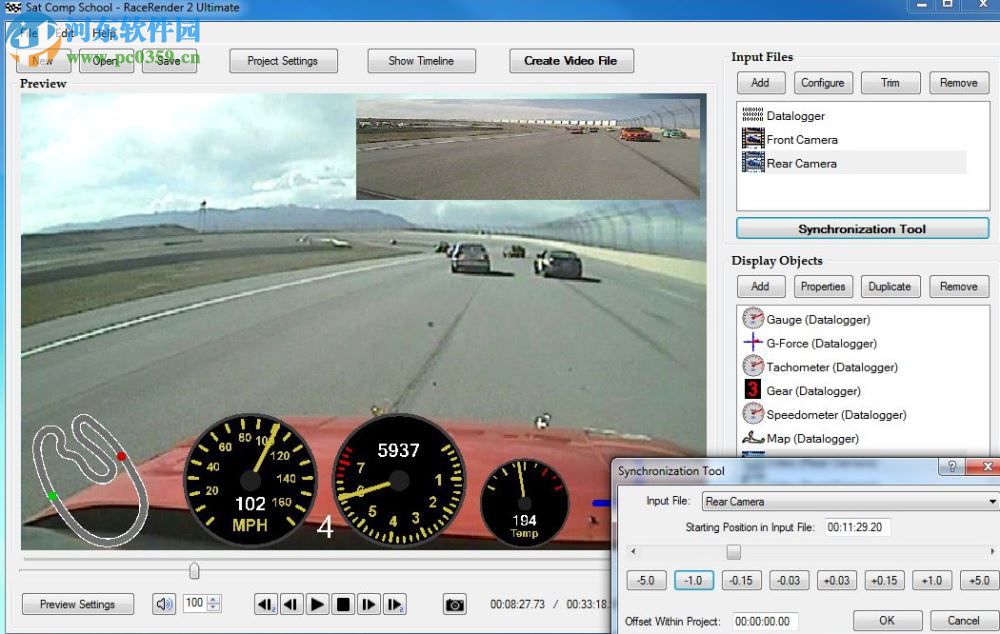
Task: Mute audio with the speaker icon
Action: 164,603
